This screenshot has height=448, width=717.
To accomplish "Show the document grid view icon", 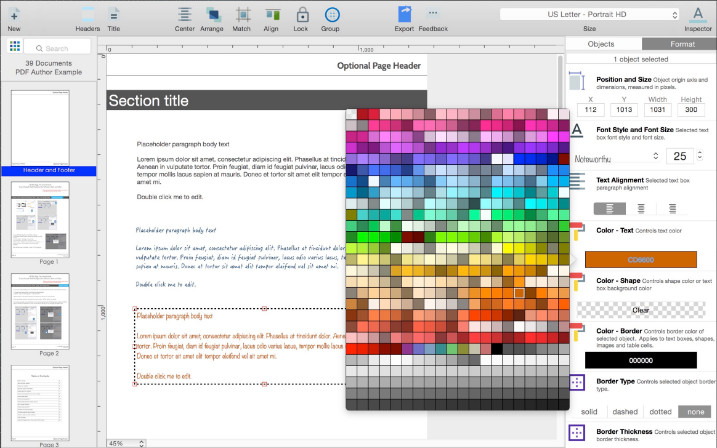I will point(15,46).
